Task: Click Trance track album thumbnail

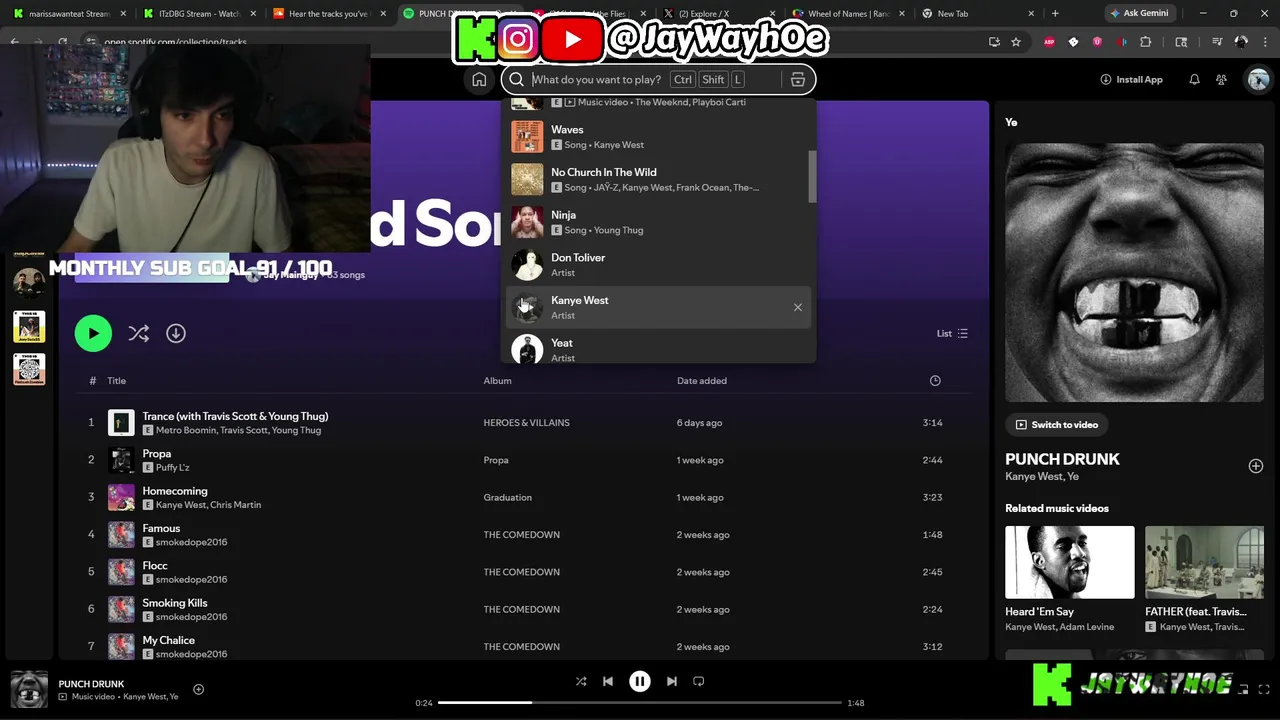Action: coord(121,423)
